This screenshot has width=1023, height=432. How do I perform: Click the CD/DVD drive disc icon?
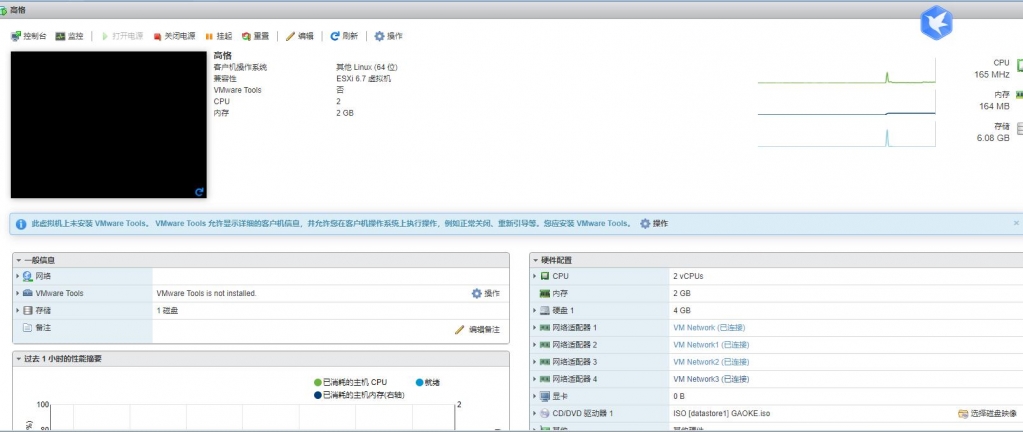tap(545, 414)
